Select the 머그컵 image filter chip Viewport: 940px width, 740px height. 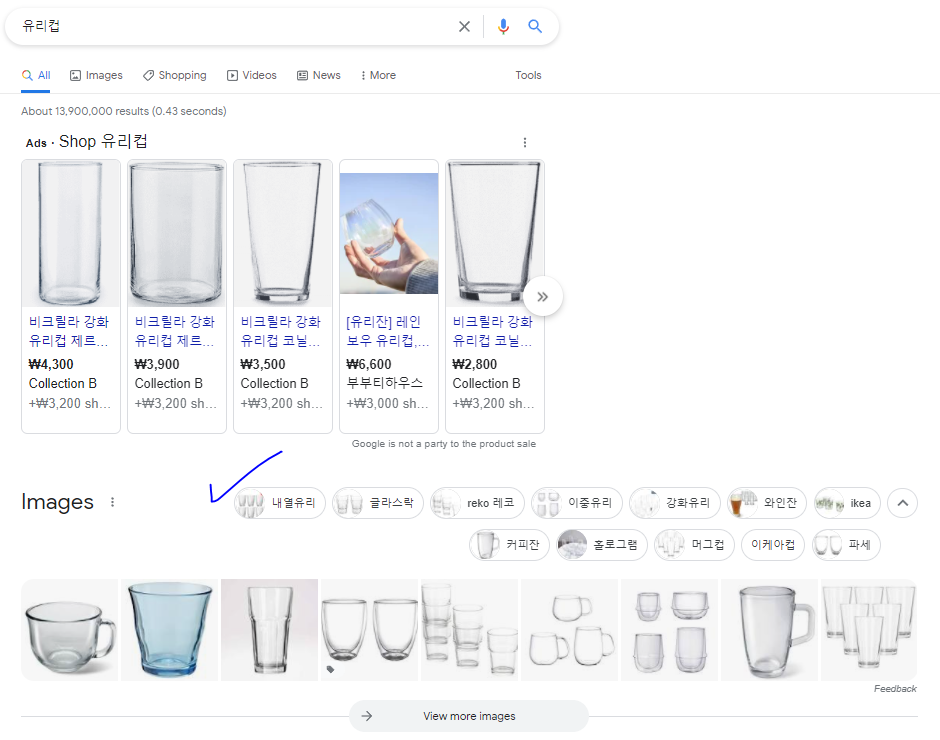(x=694, y=545)
